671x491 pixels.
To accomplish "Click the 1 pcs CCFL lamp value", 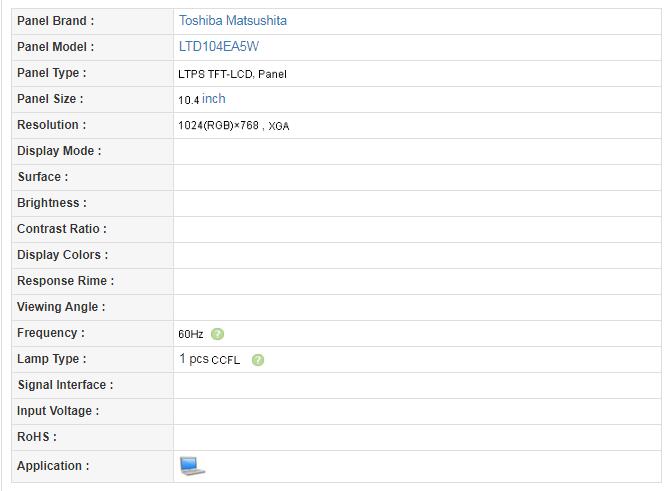I will tap(209, 359).
